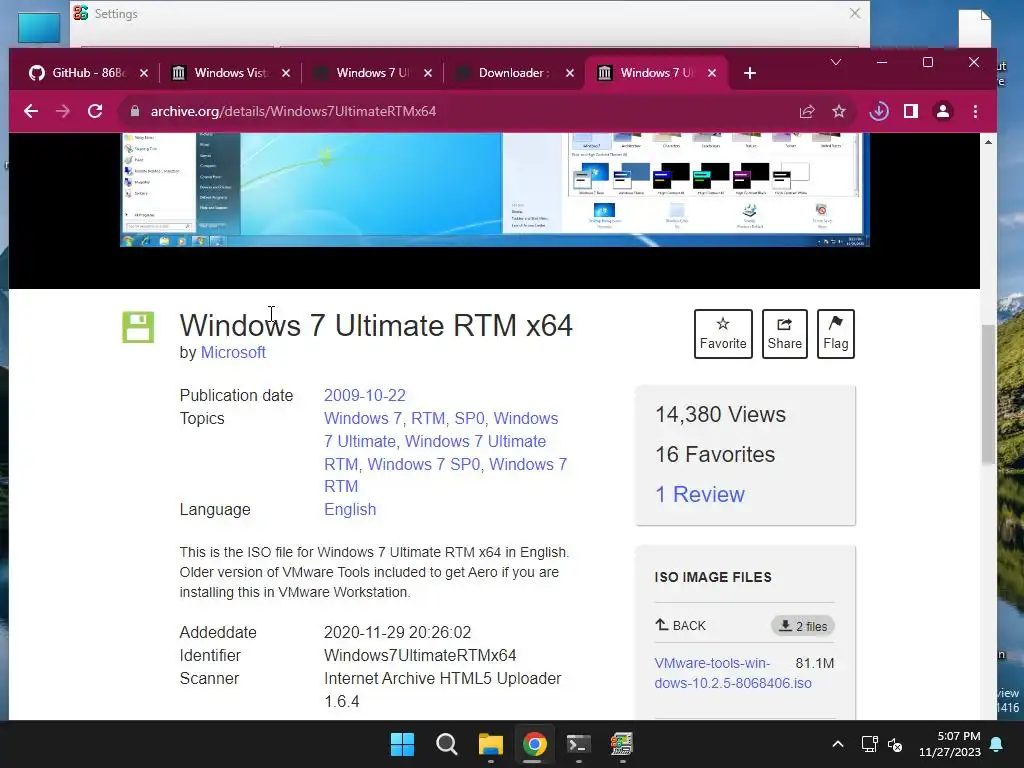Click the Chrome taskbar icon
The width and height of the screenshot is (1024, 768).
click(x=534, y=744)
